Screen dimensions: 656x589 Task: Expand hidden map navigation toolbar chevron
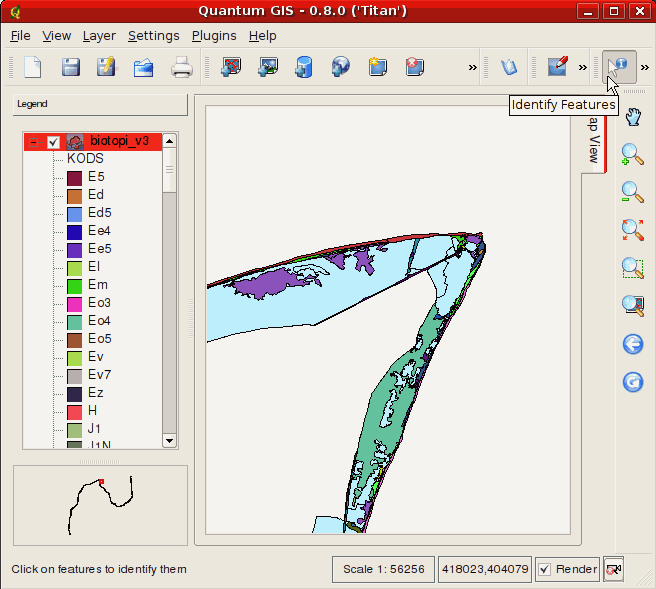click(645, 67)
